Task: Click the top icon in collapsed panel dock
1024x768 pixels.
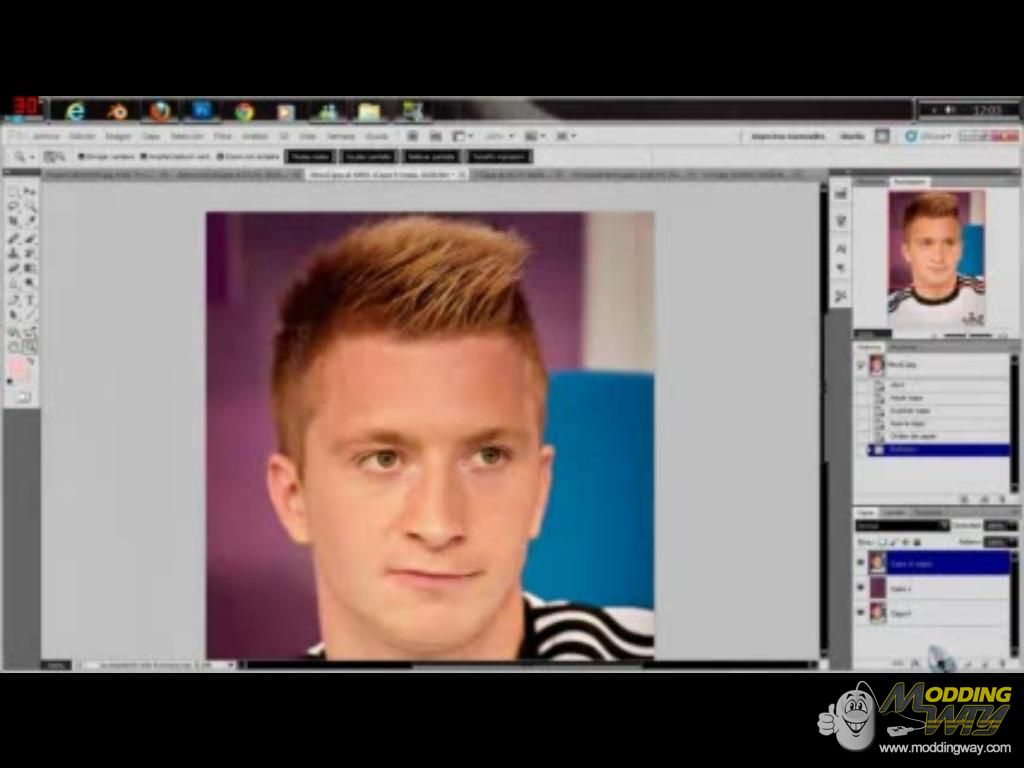Action: point(840,193)
